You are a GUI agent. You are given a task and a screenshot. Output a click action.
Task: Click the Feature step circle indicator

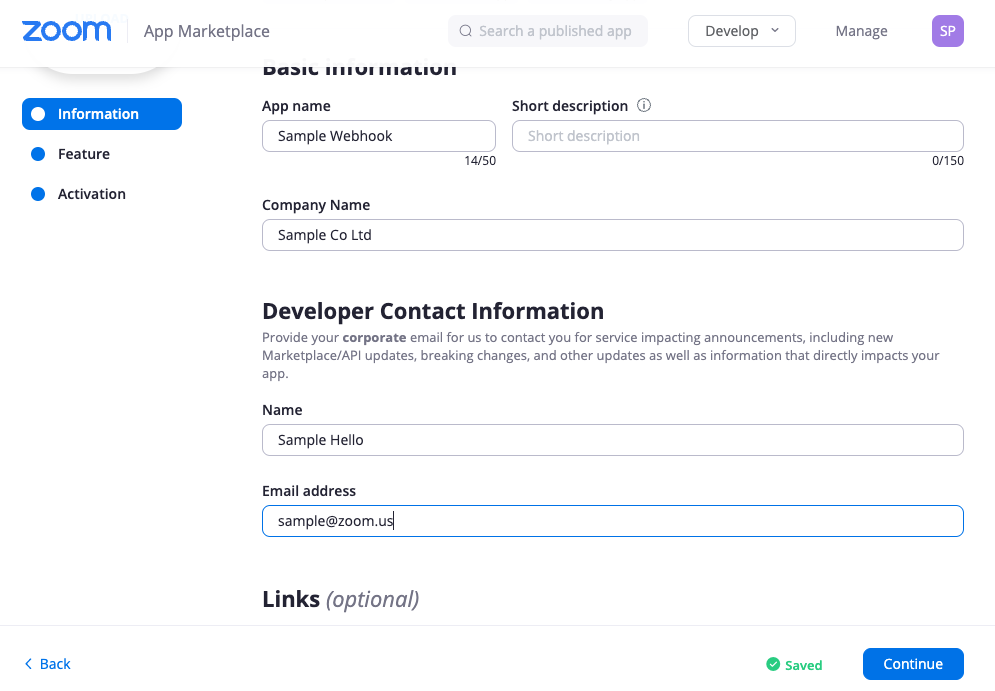pos(37,154)
